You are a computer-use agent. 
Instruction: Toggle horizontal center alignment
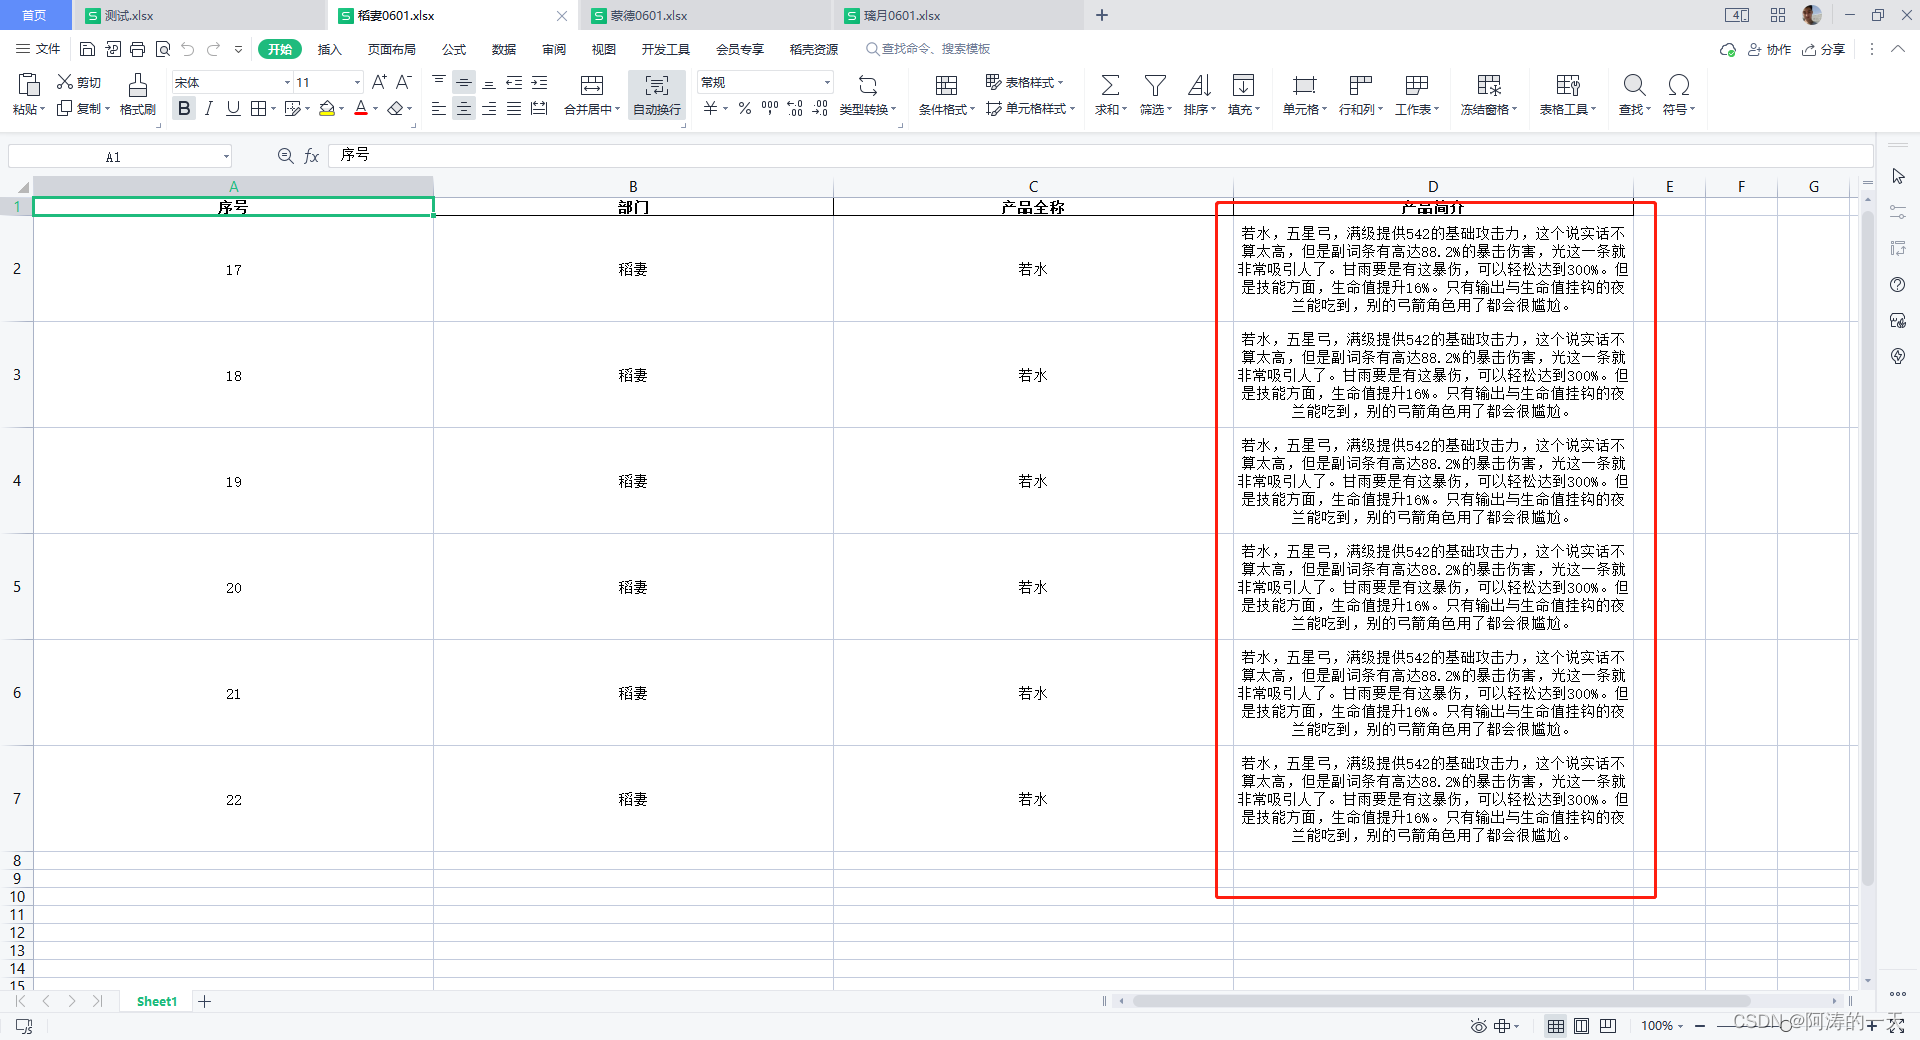(464, 108)
